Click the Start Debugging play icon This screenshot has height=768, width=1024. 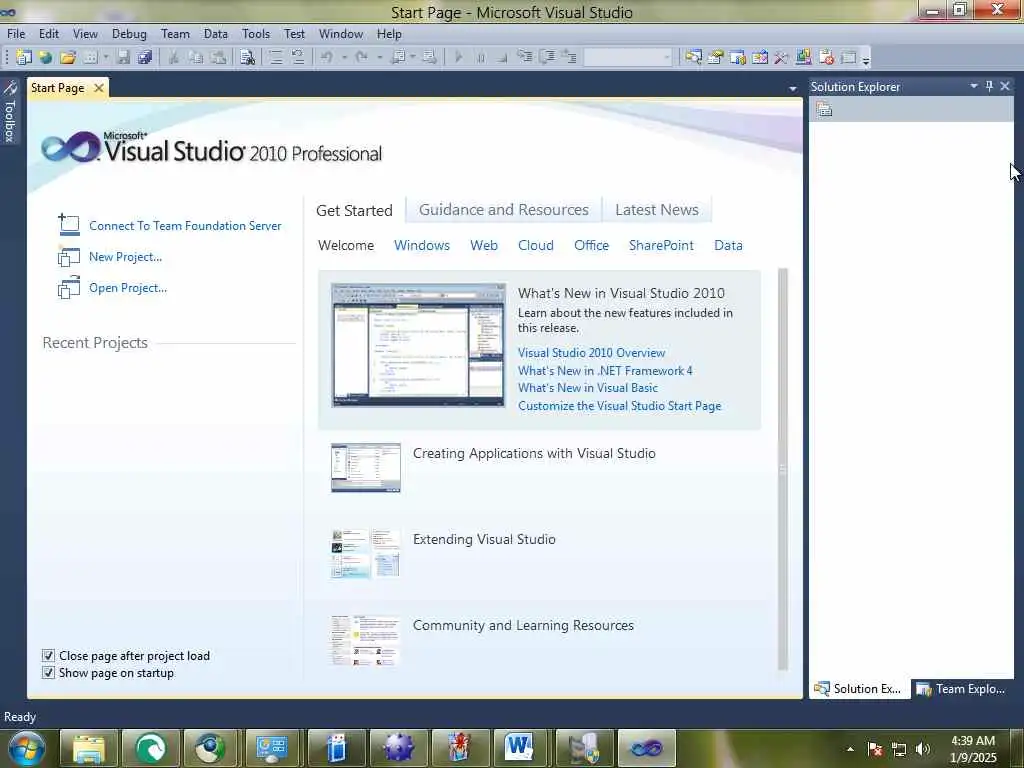click(x=458, y=57)
